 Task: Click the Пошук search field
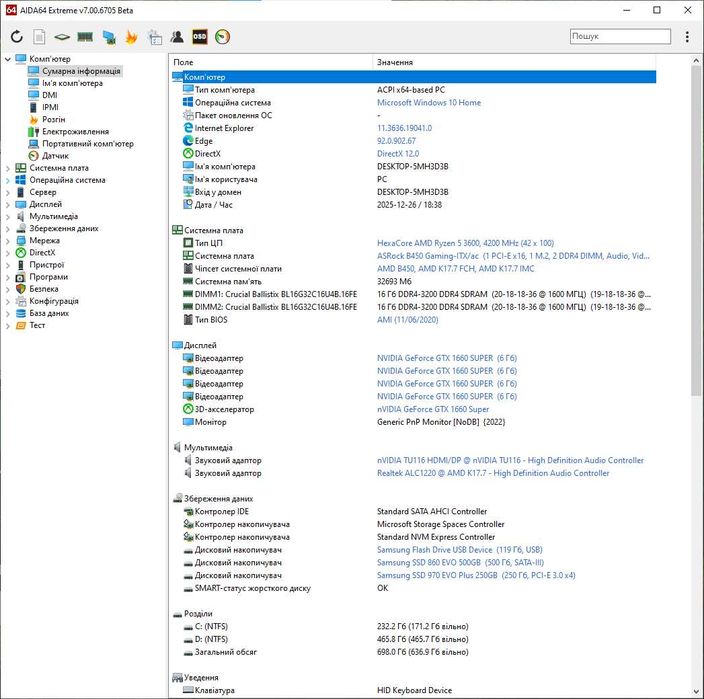[x=620, y=36]
